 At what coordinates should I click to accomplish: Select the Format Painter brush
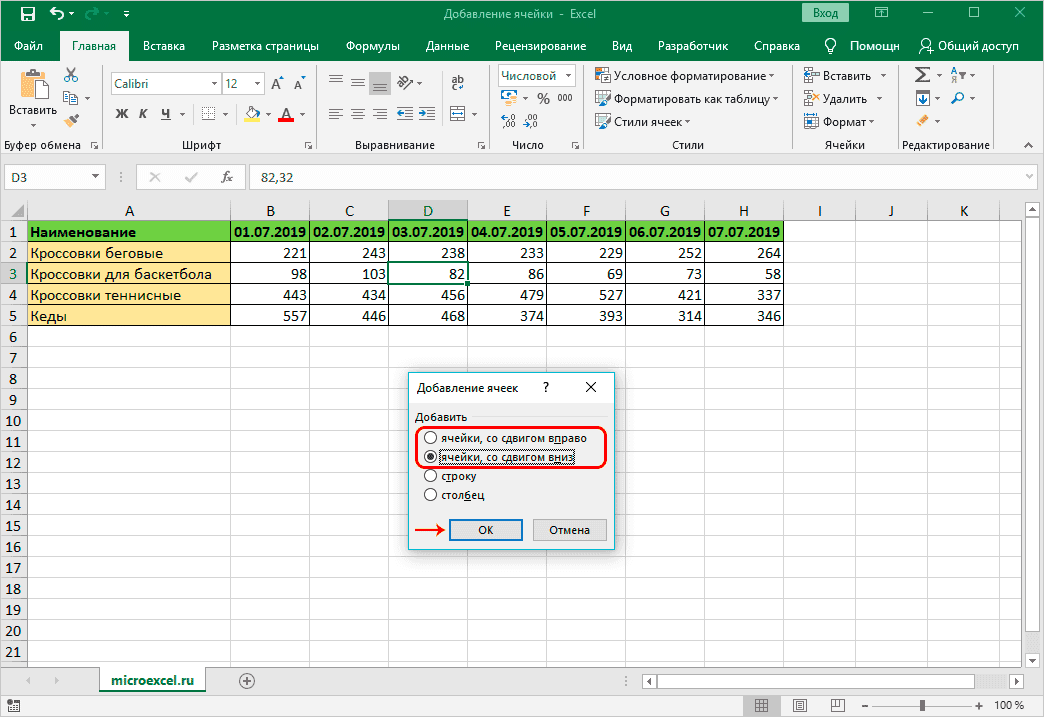click(70, 120)
